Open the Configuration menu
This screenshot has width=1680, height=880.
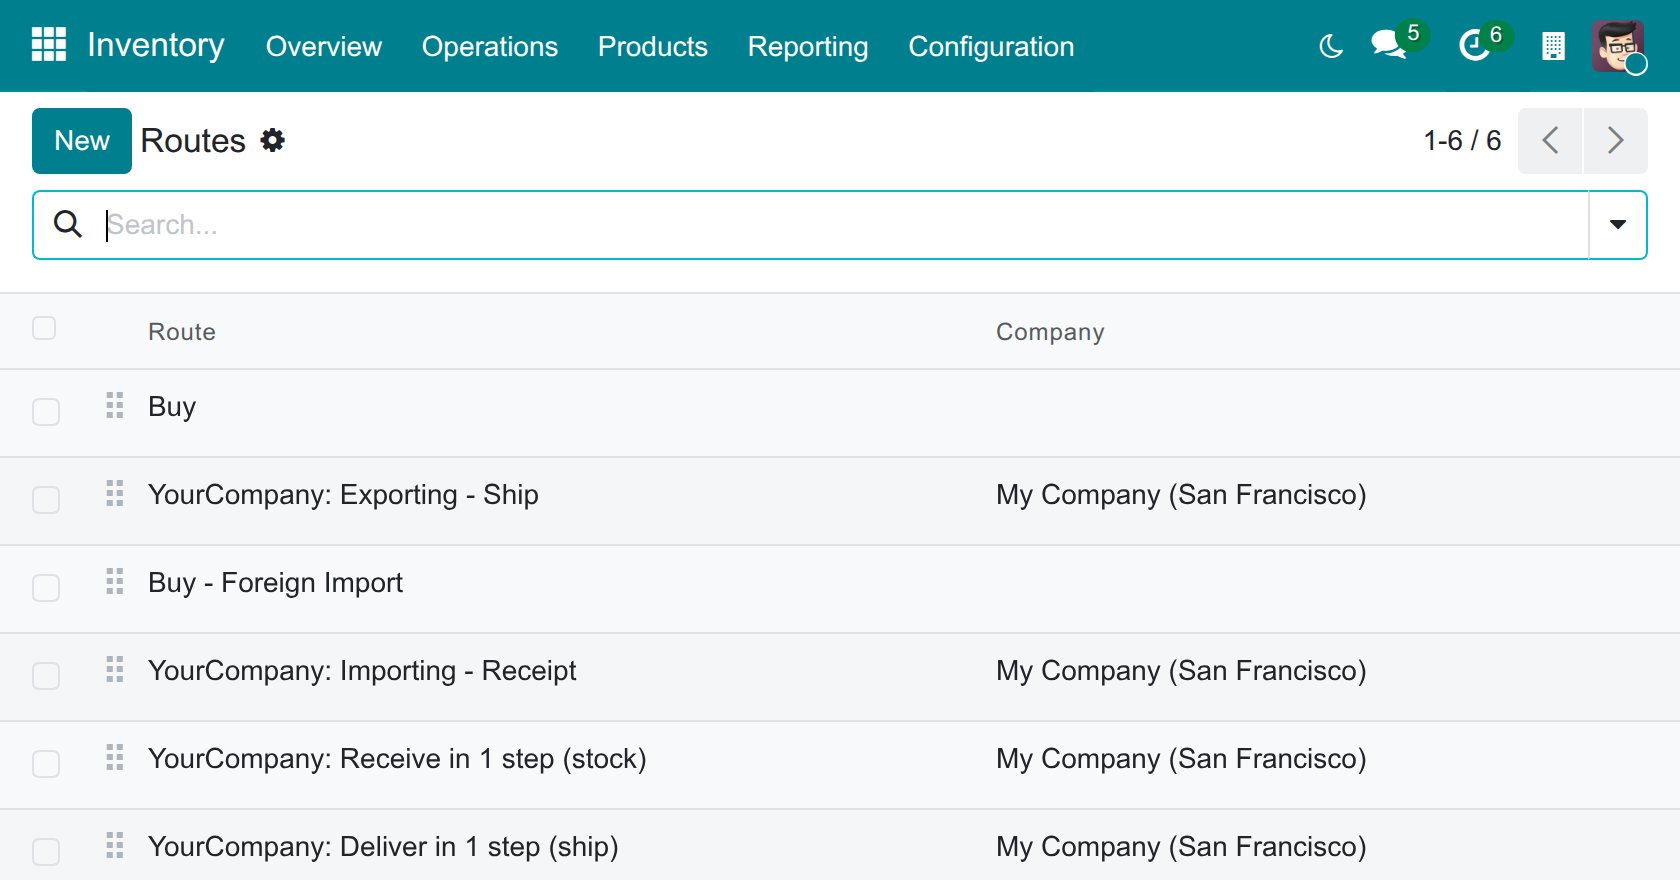(991, 46)
